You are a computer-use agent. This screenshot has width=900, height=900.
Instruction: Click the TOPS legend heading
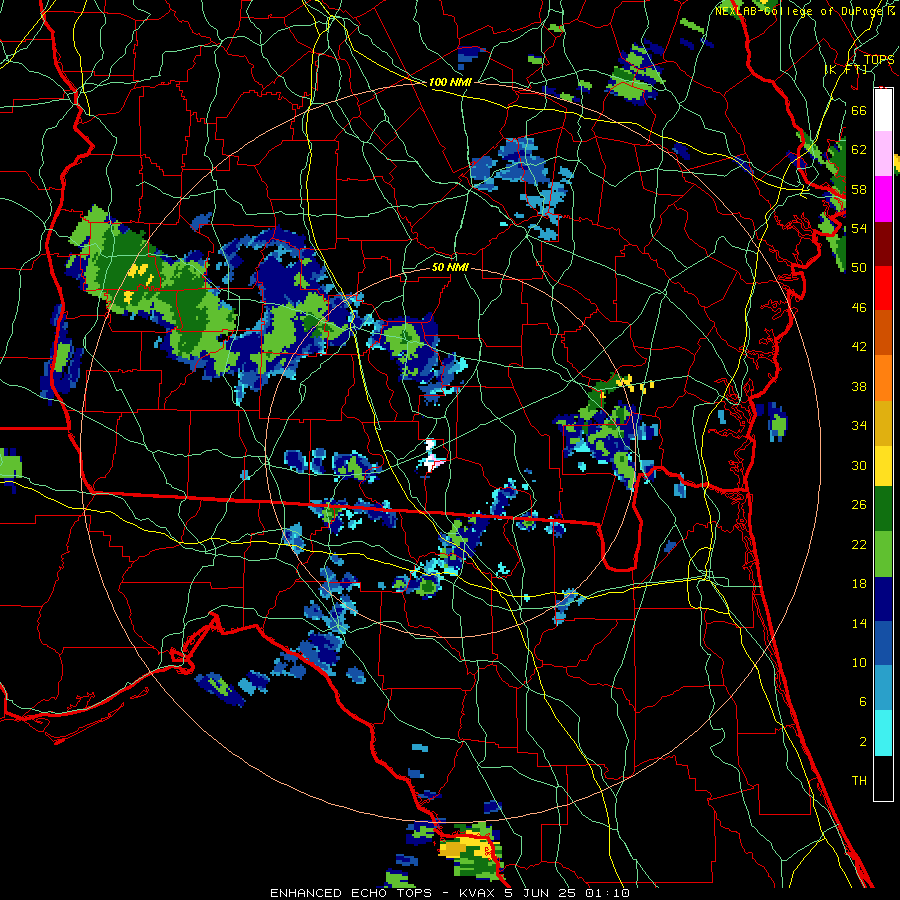pyautogui.click(x=879, y=60)
